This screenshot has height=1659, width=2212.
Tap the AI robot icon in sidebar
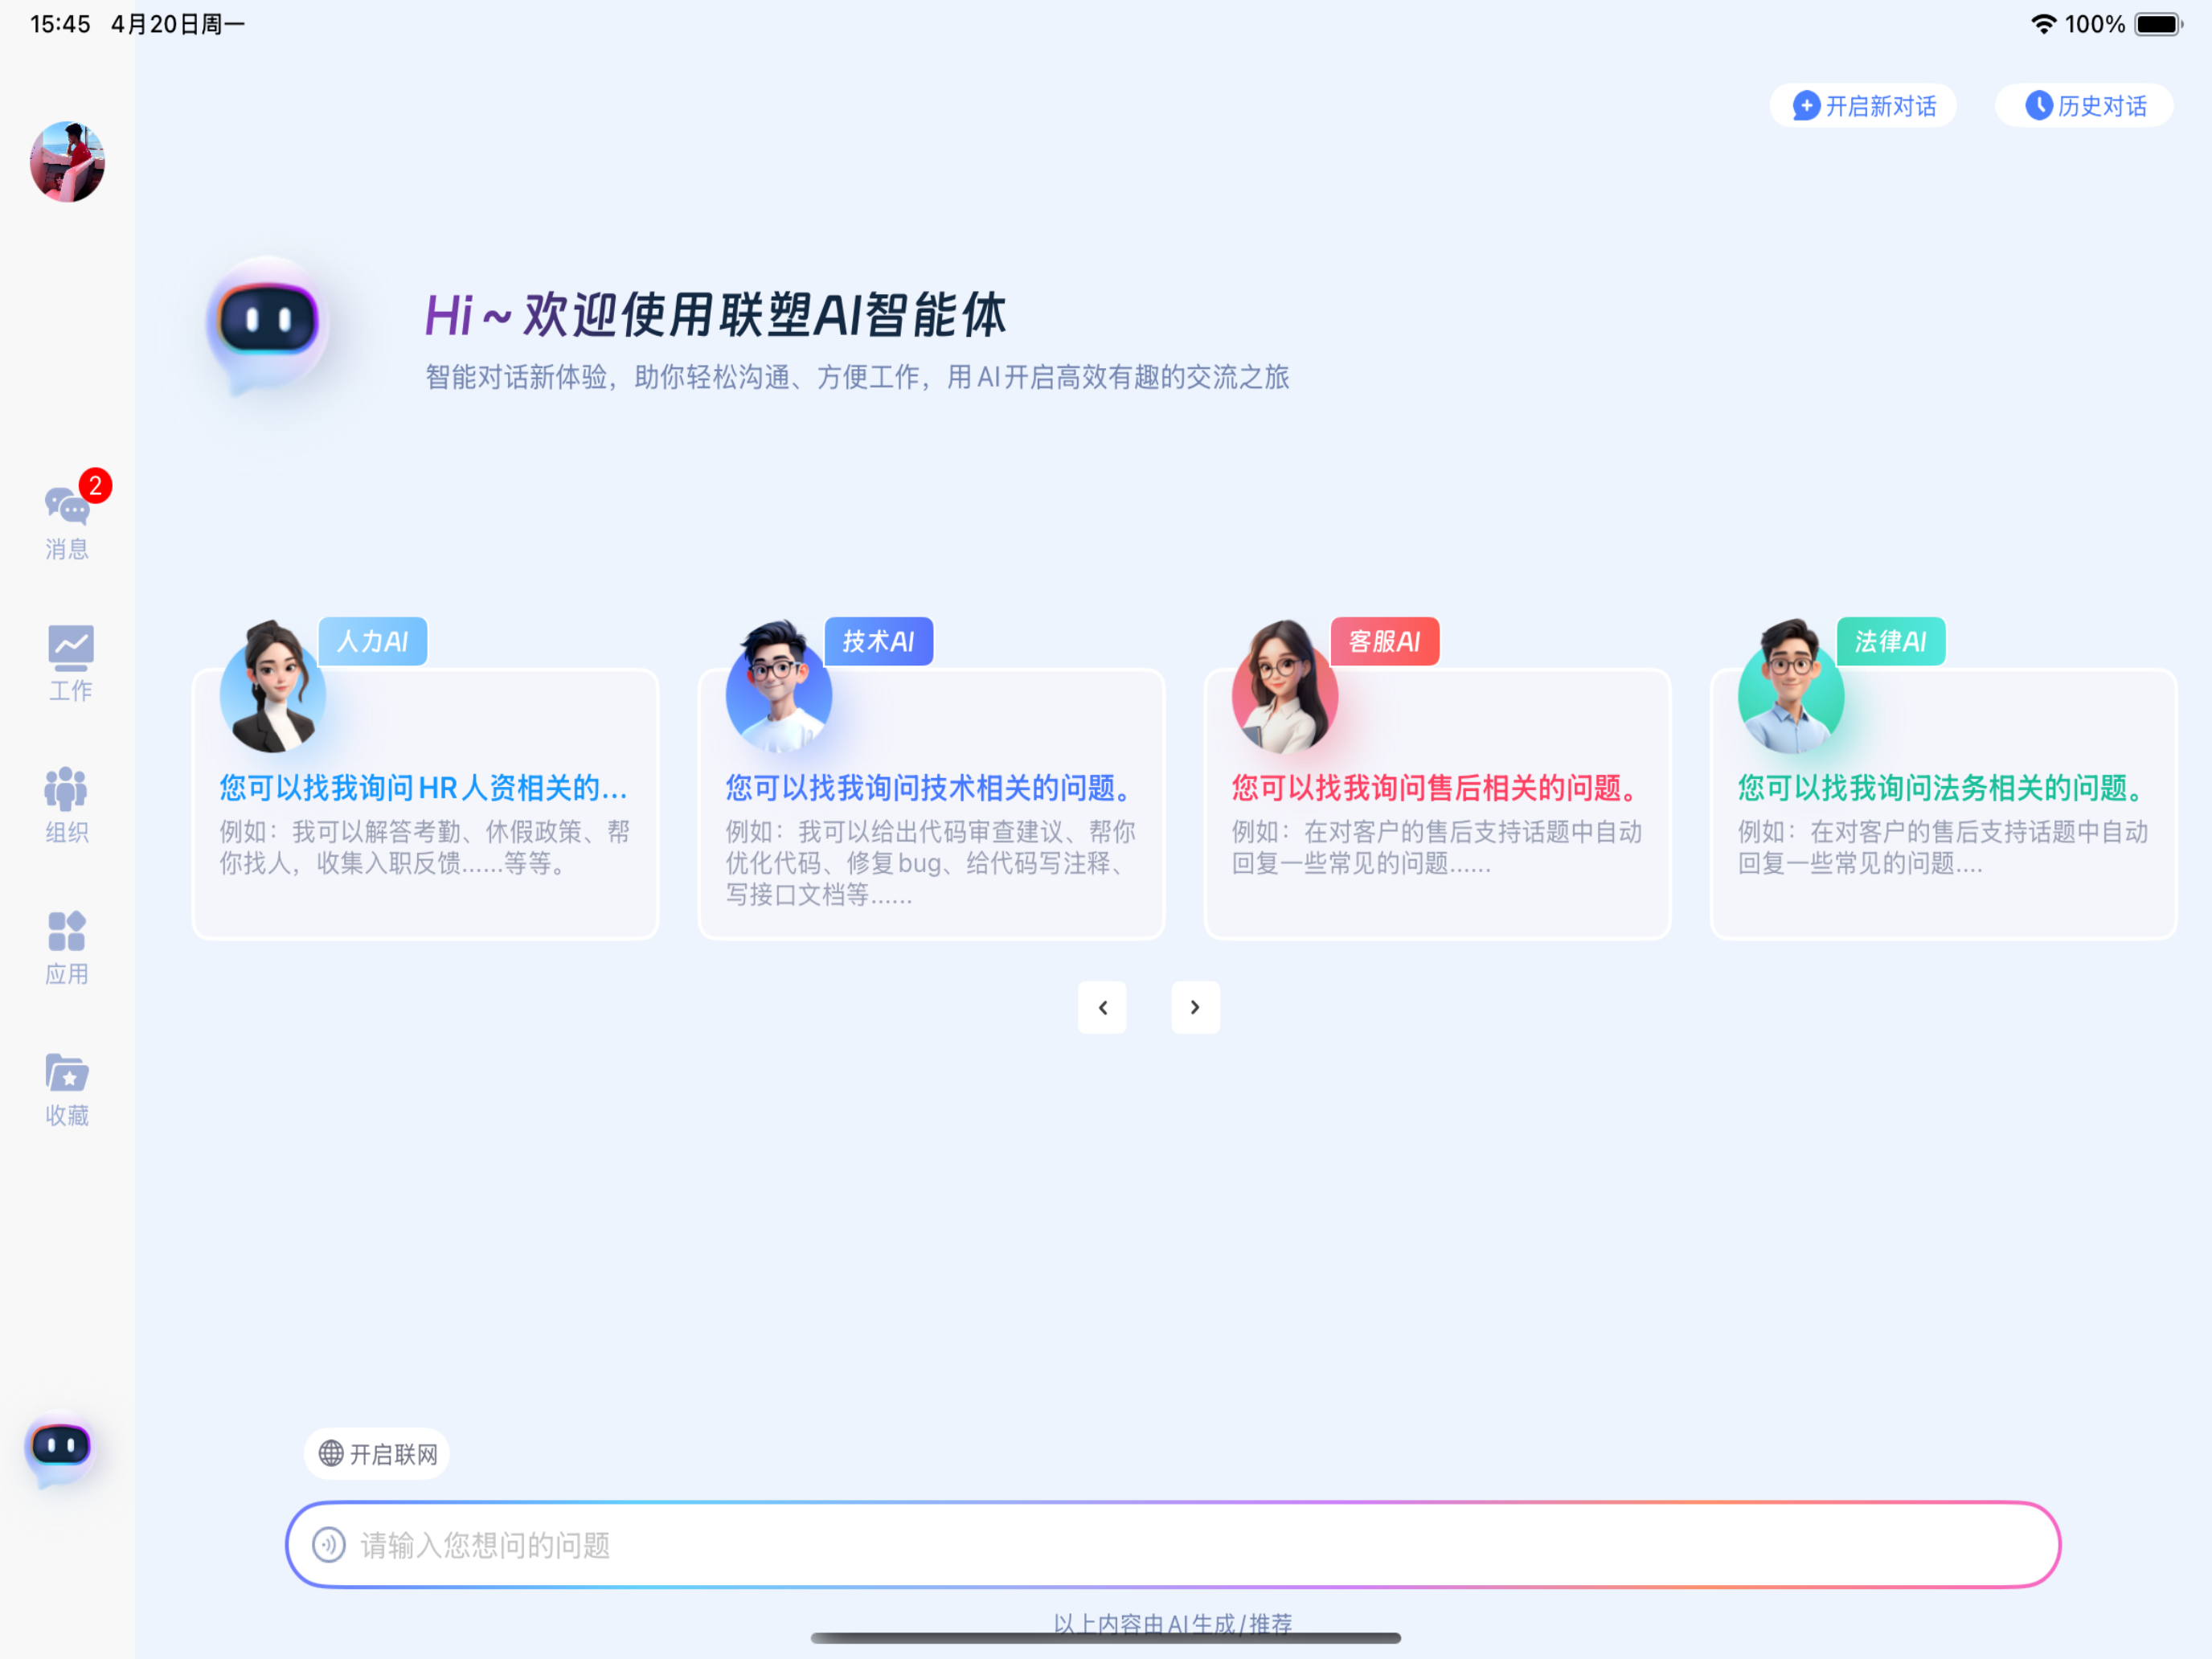click(x=61, y=1450)
